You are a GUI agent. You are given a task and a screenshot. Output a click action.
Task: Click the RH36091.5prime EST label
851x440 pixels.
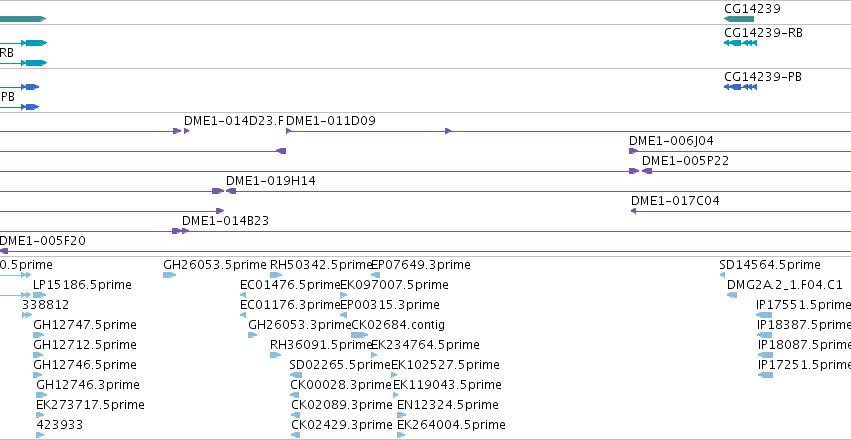[321, 345]
